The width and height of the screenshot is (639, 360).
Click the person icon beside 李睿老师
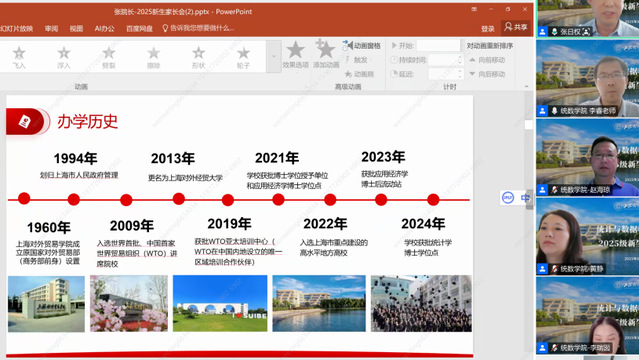pyautogui.click(x=543, y=111)
